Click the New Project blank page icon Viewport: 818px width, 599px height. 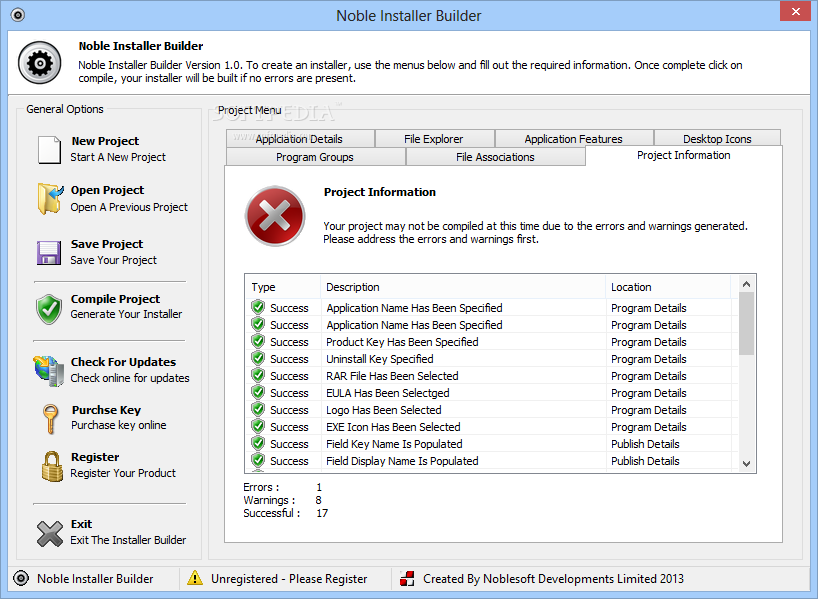[x=50, y=150]
